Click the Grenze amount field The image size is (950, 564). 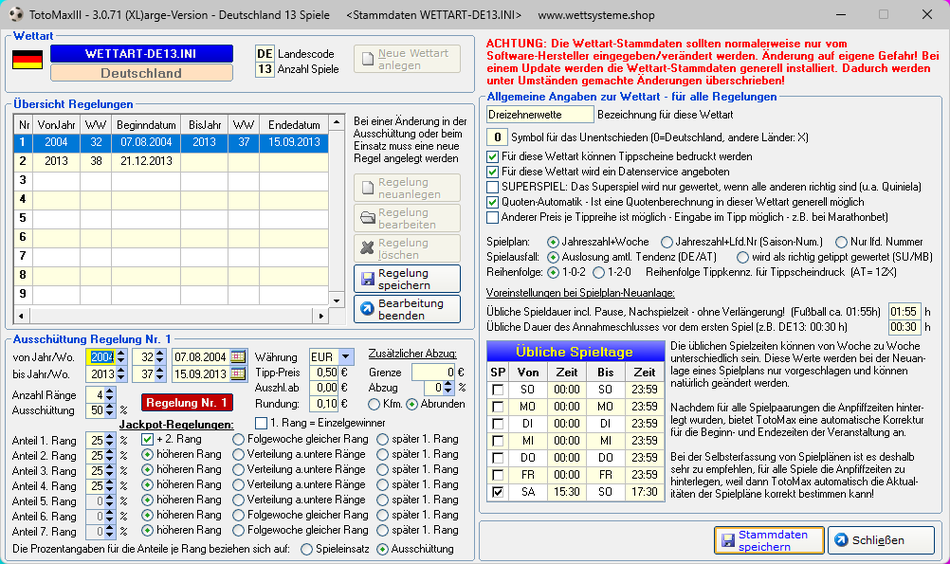pyautogui.click(x=433, y=373)
